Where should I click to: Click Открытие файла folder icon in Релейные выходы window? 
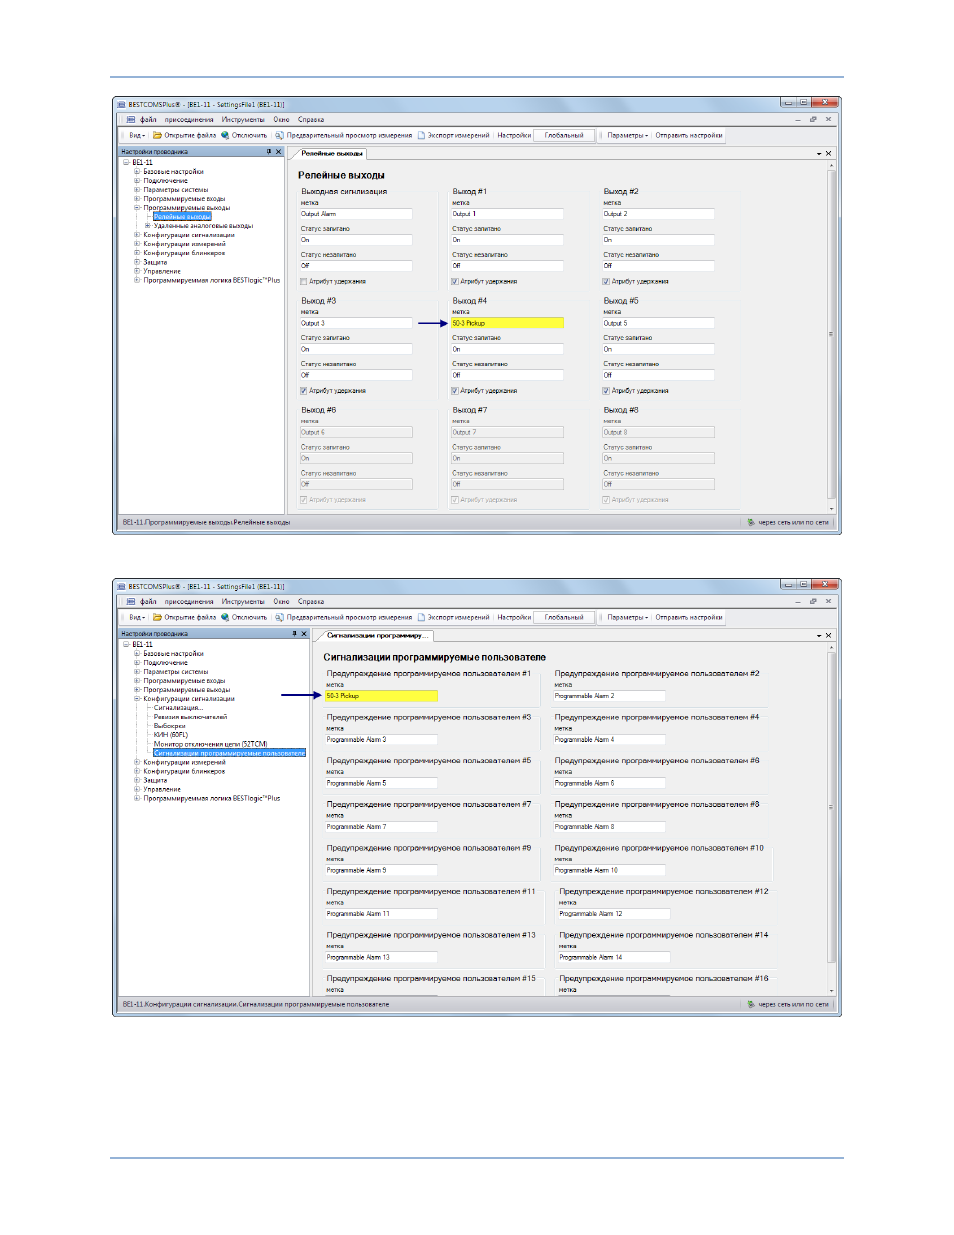coord(157,135)
